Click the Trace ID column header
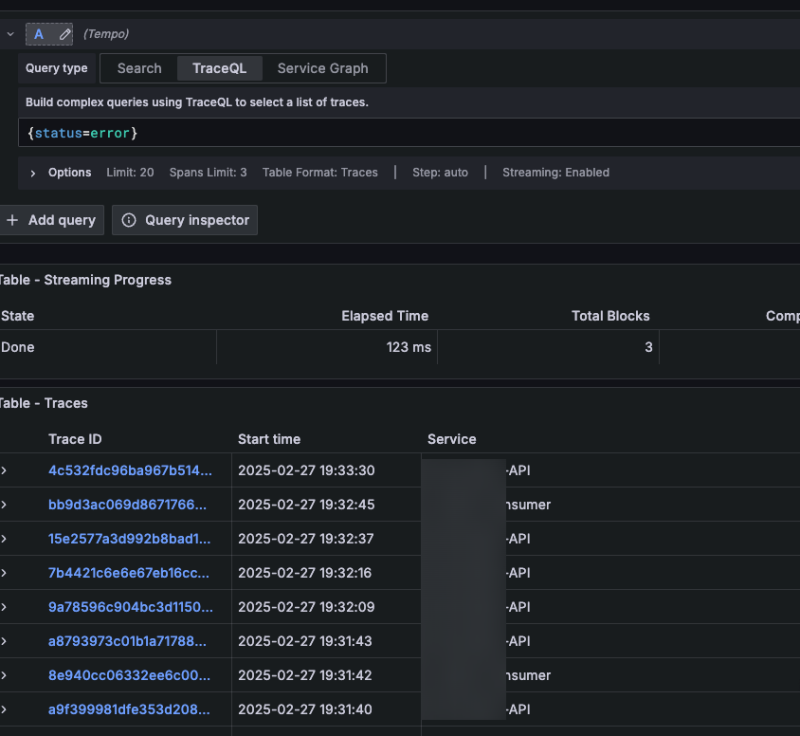Viewport: 800px width, 736px height. 75,439
